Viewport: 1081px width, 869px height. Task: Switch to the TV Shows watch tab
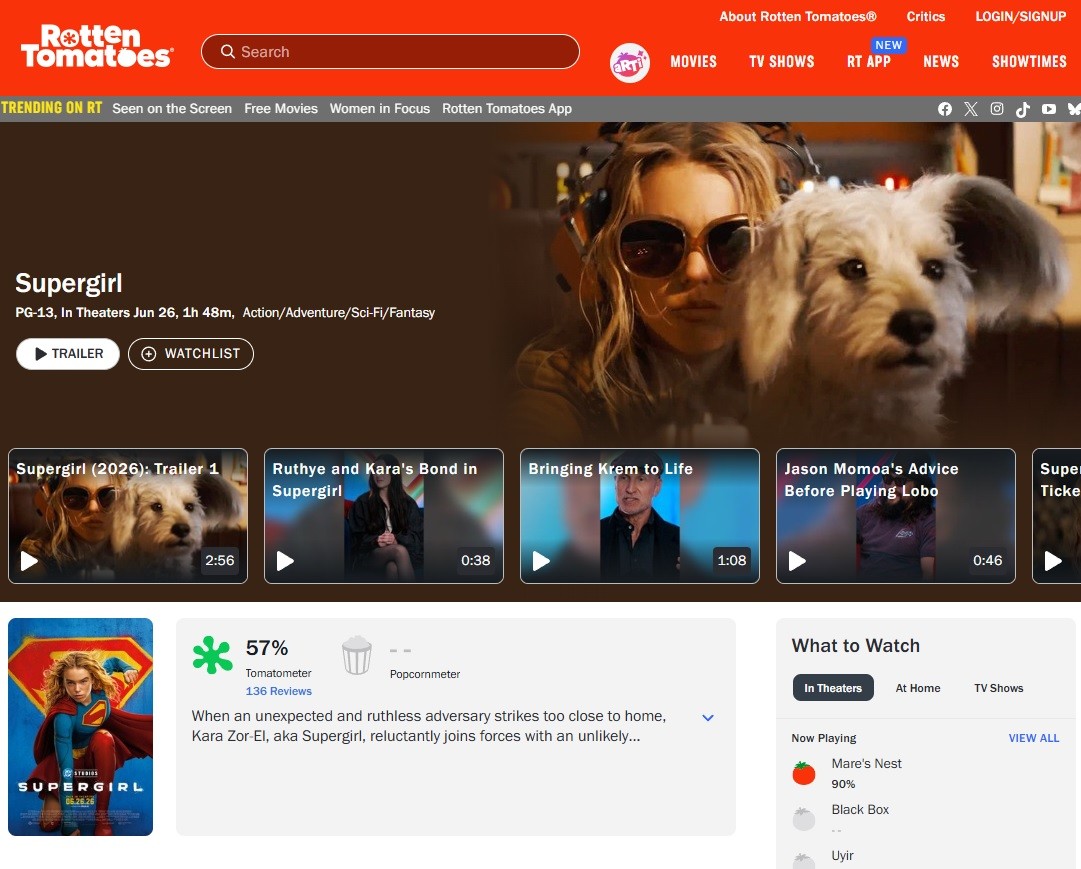[x=998, y=688]
